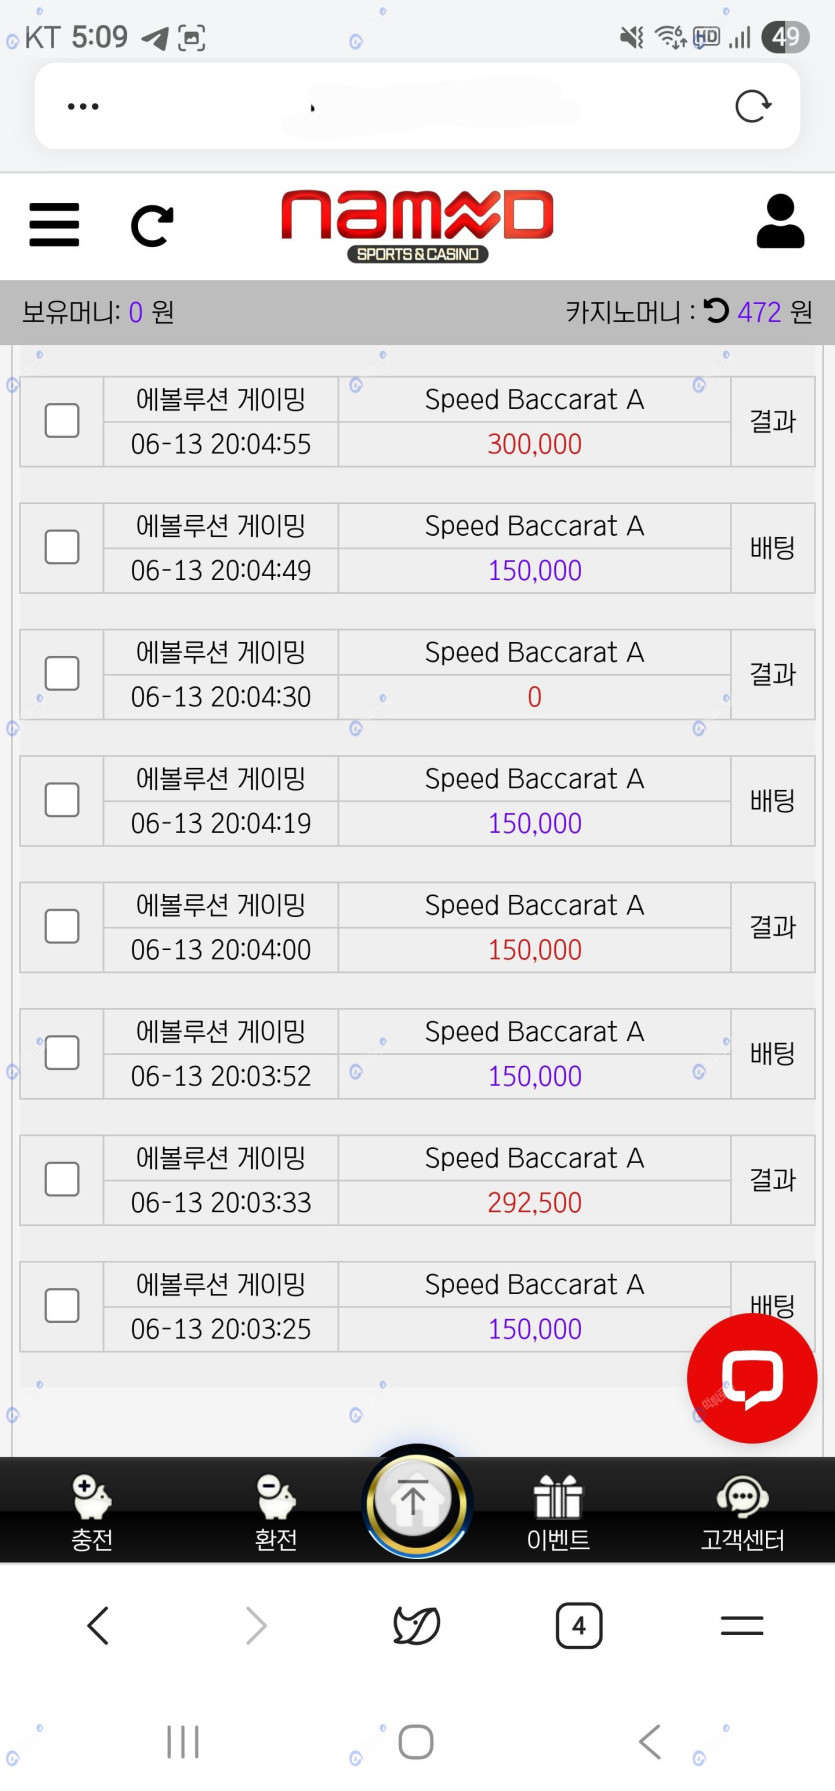Tap the scroll-to-top arrow button
This screenshot has height=1791, width=835.
[x=416, y=1502]
